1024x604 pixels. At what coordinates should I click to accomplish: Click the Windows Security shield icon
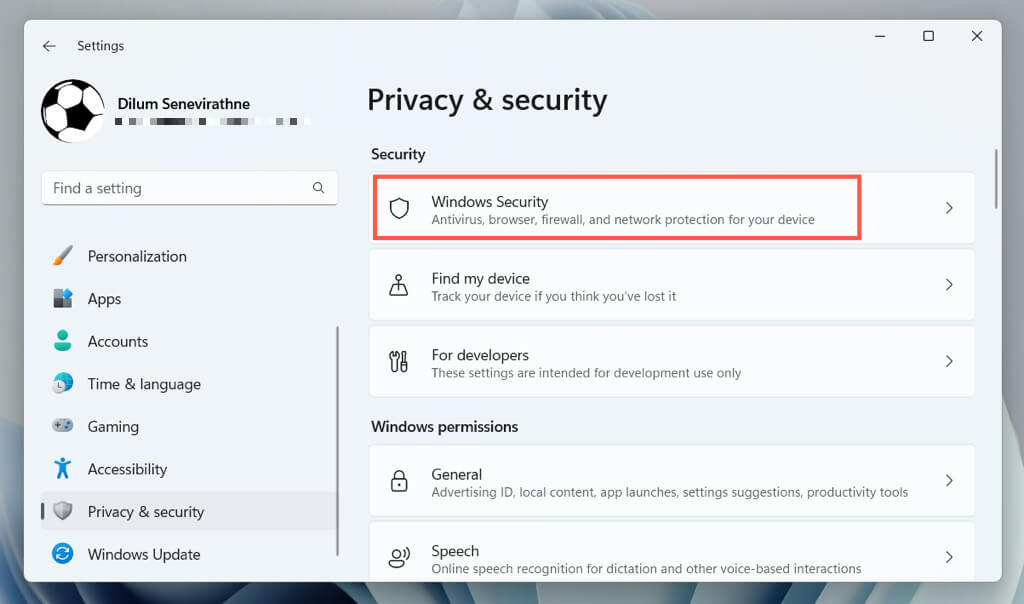[399, 208]
